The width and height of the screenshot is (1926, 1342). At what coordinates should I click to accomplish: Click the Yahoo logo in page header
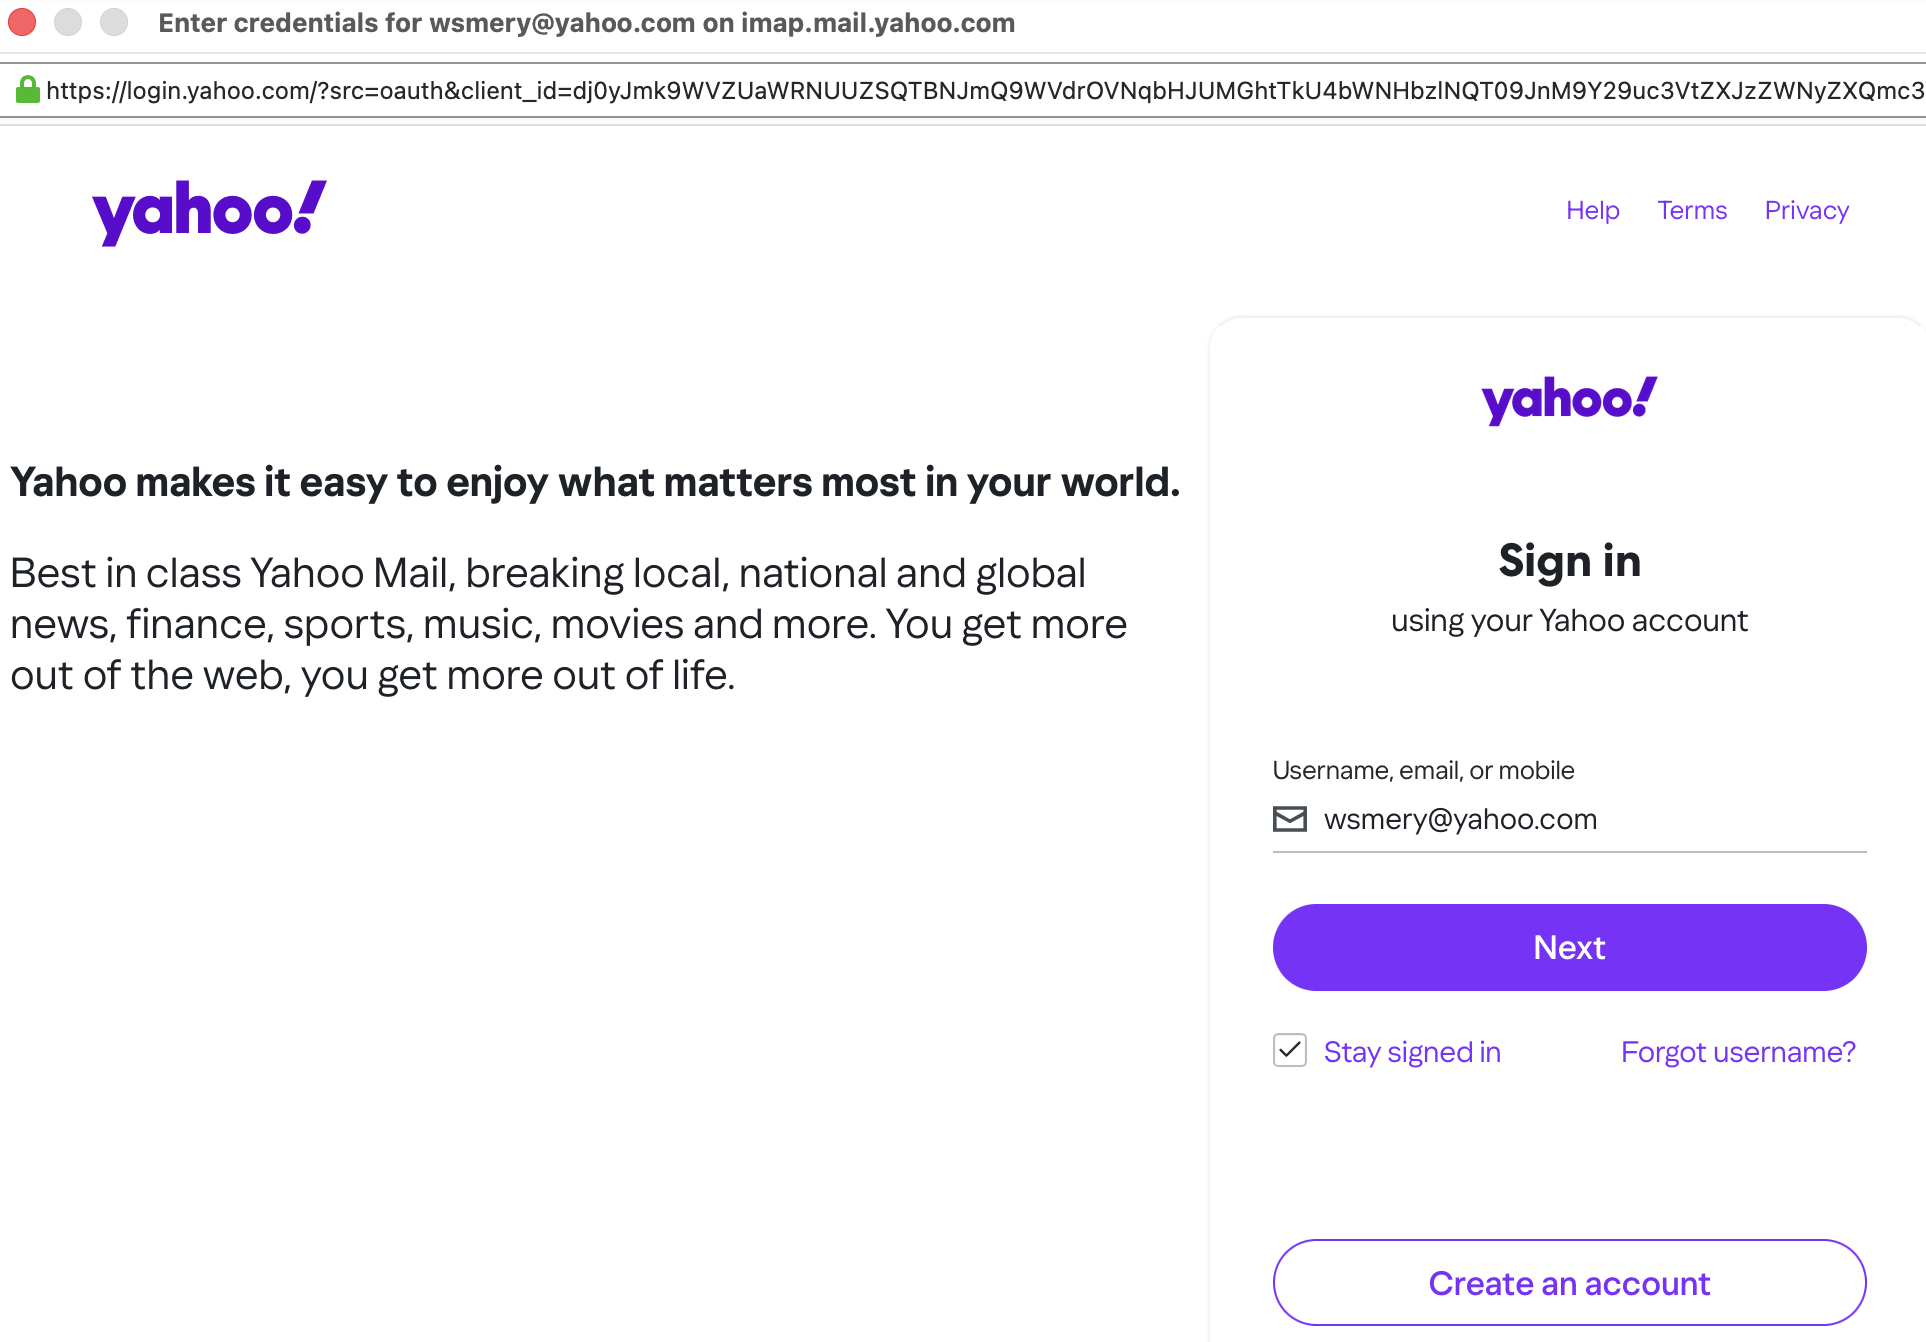(209, 211)
